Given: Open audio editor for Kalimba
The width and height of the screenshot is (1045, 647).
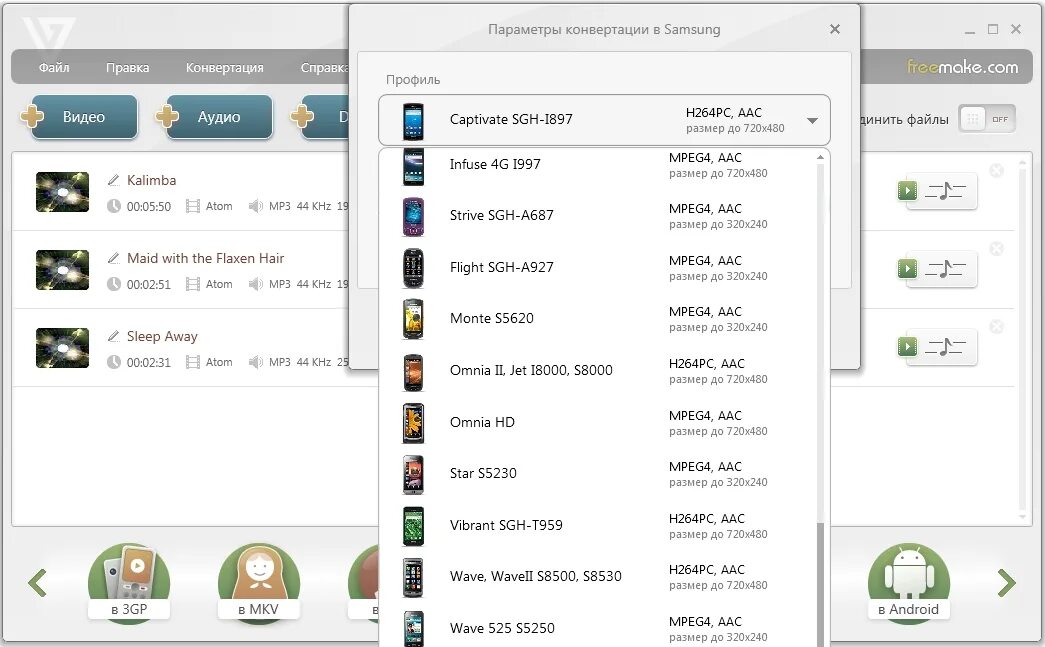Looking at the screenshot, I should coord(938,191).
